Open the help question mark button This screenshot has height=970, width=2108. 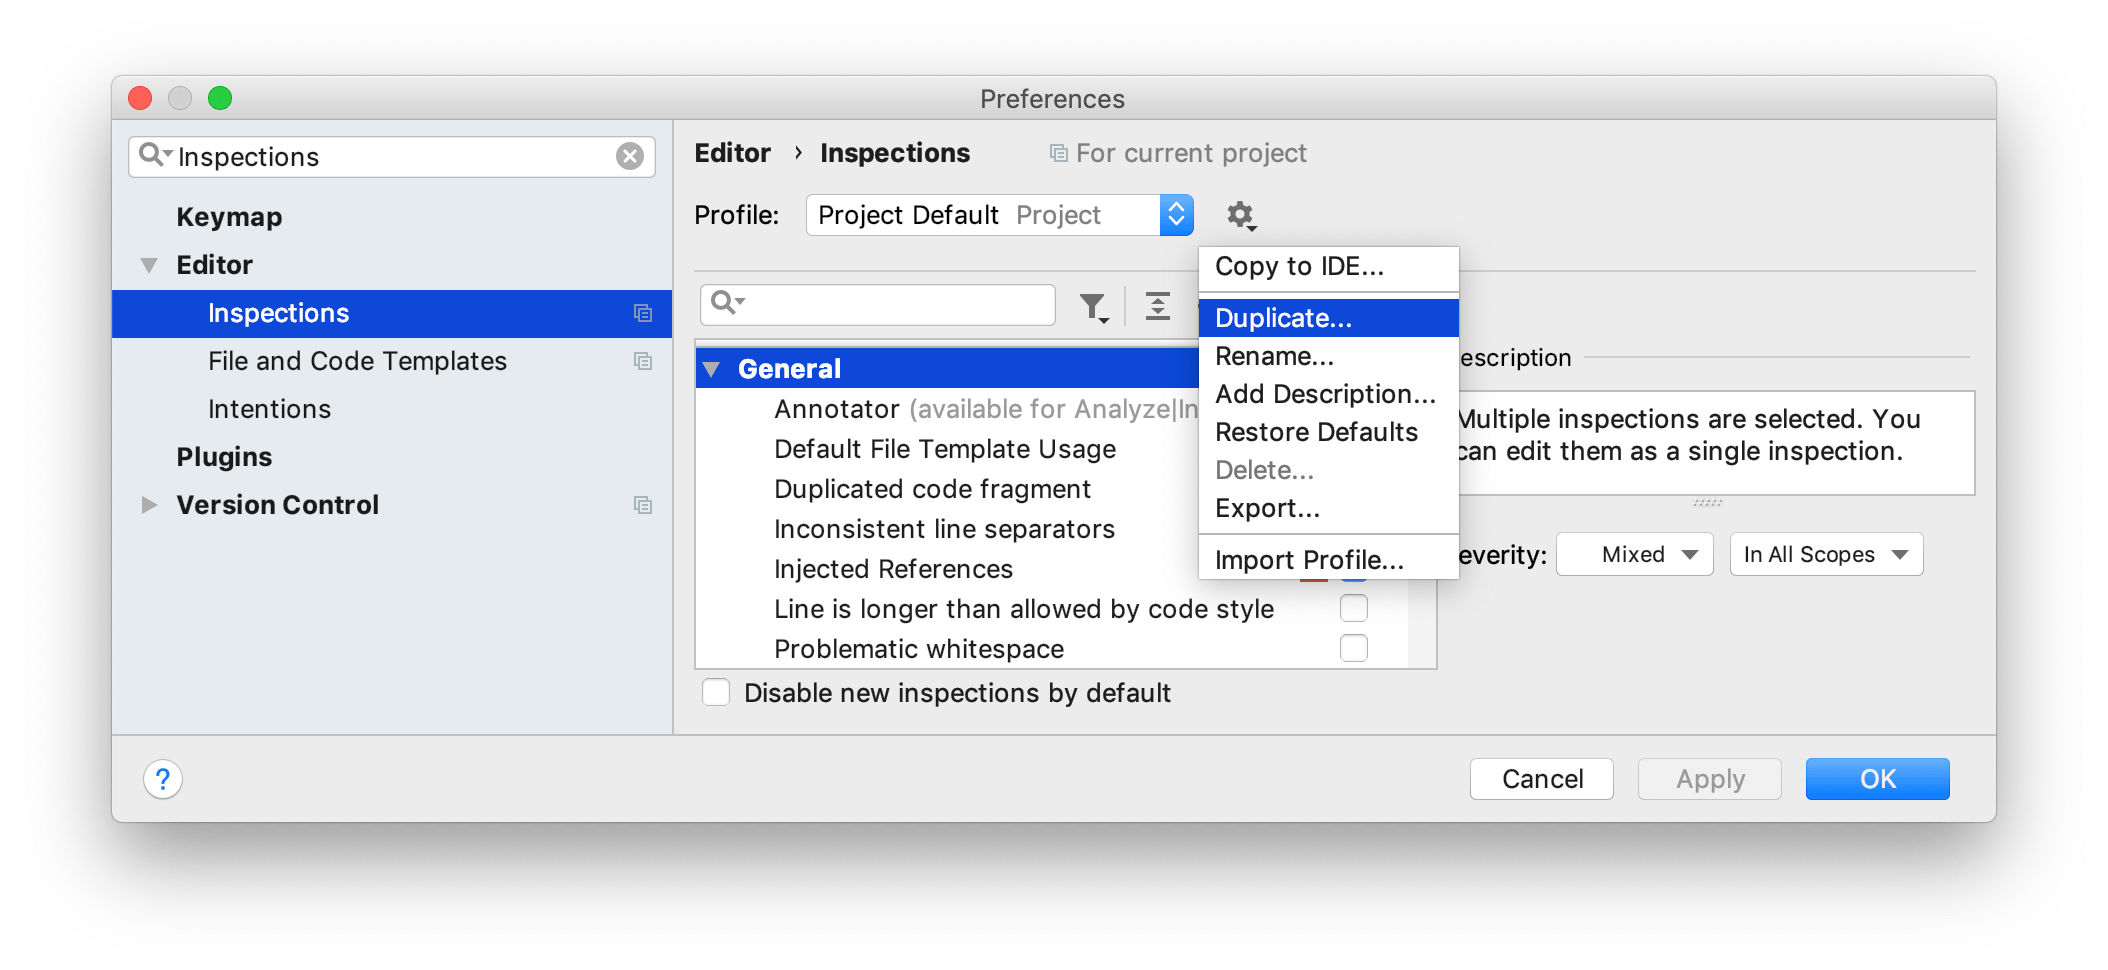163,779
